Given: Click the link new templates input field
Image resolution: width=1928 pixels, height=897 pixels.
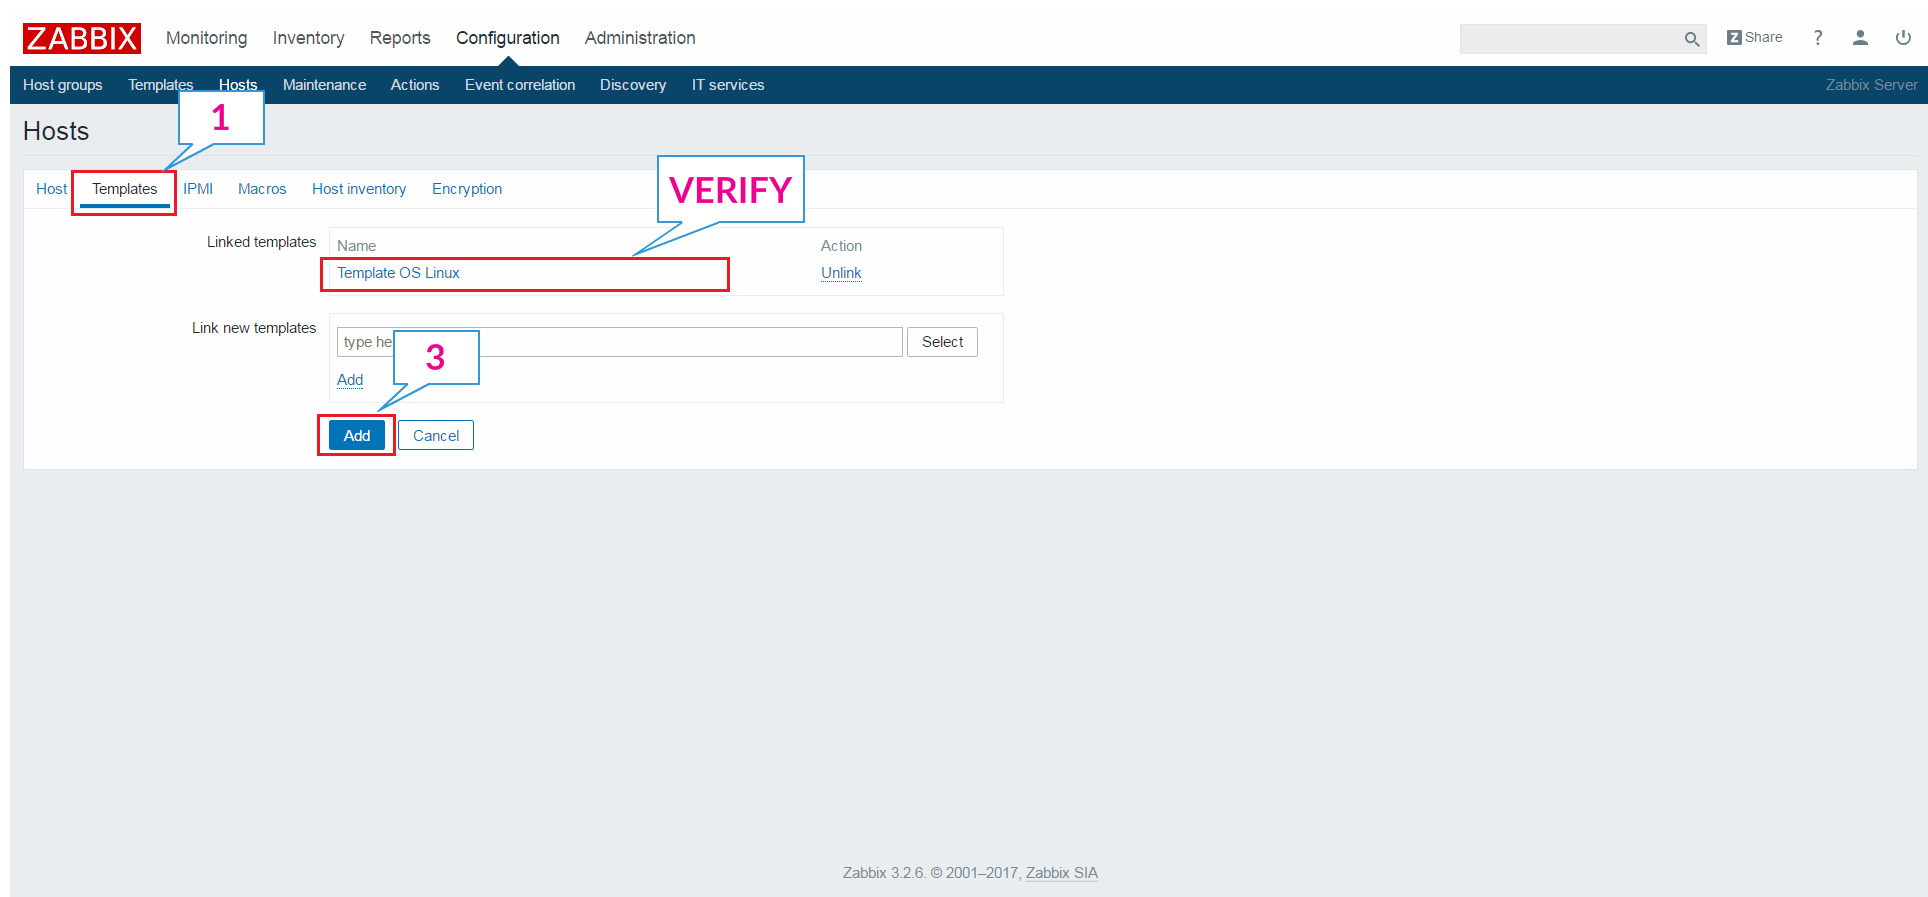Looking at the screenshot, I should coord(620,342).
